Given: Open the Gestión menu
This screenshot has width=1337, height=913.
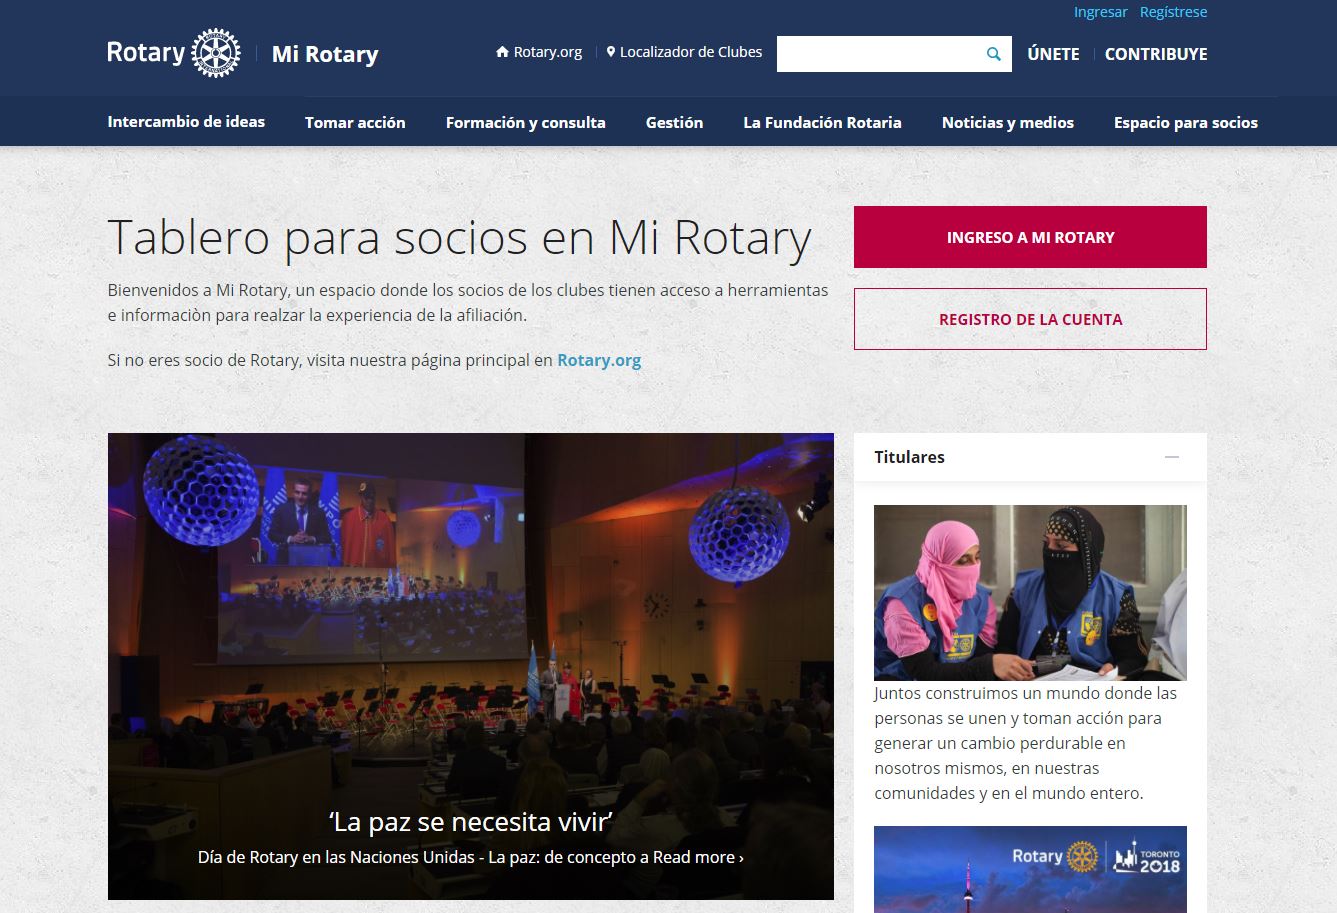Looking at the screenshot, I should coord(674,123).
